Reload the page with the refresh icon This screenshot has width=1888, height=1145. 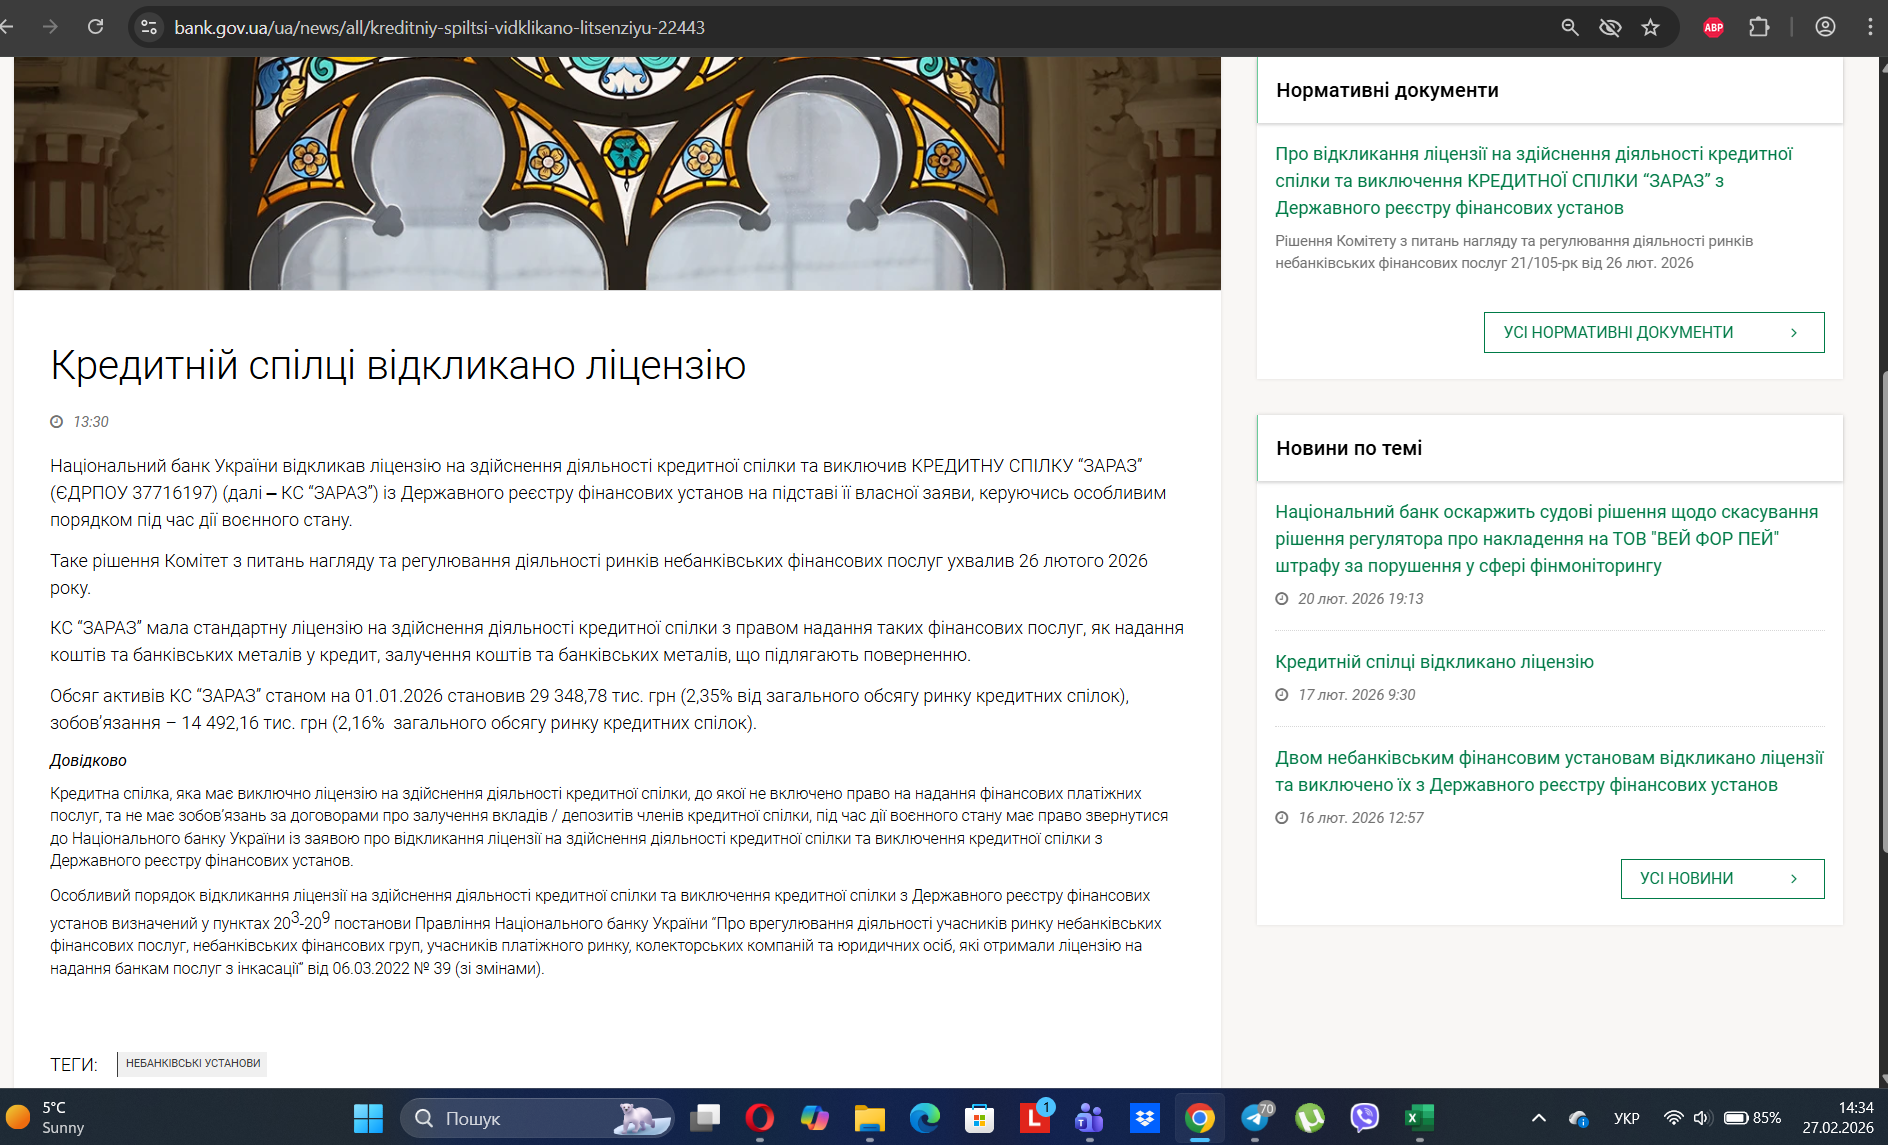click(x=95, y=27)
